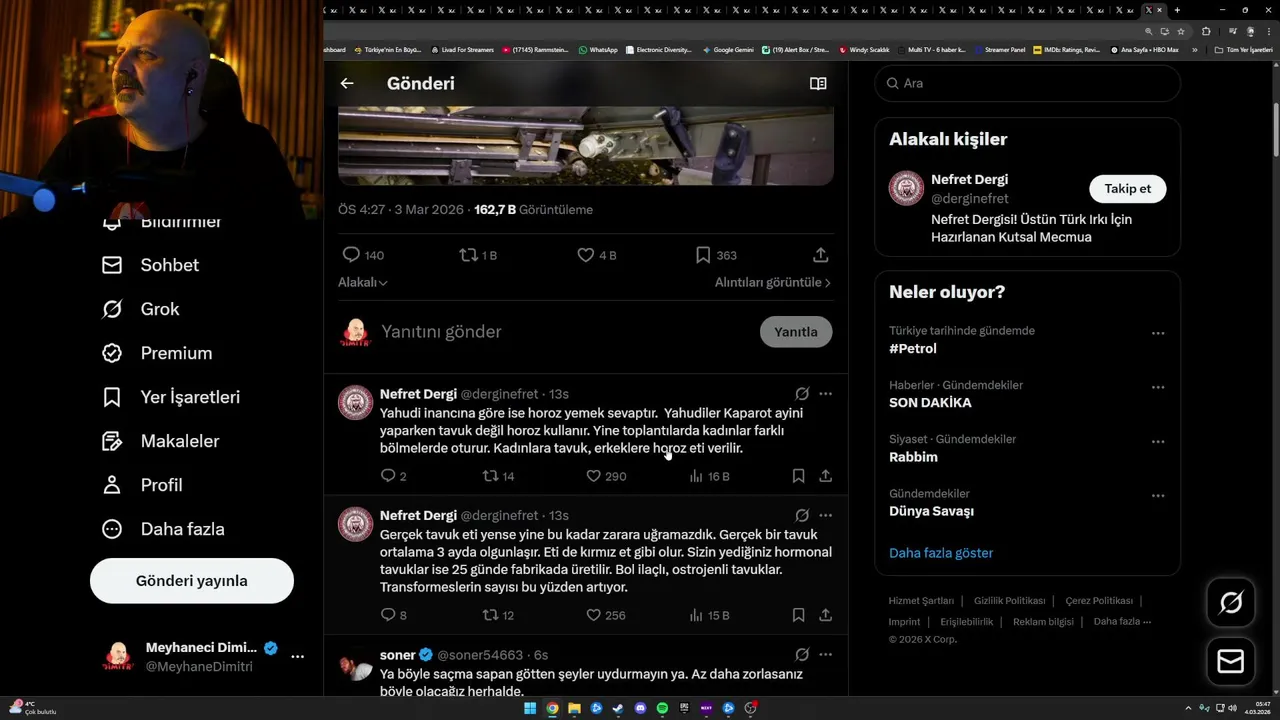Open a new browser tab with plus
The width and height of the screenshot is (1280, 720).
point(1177,10)
